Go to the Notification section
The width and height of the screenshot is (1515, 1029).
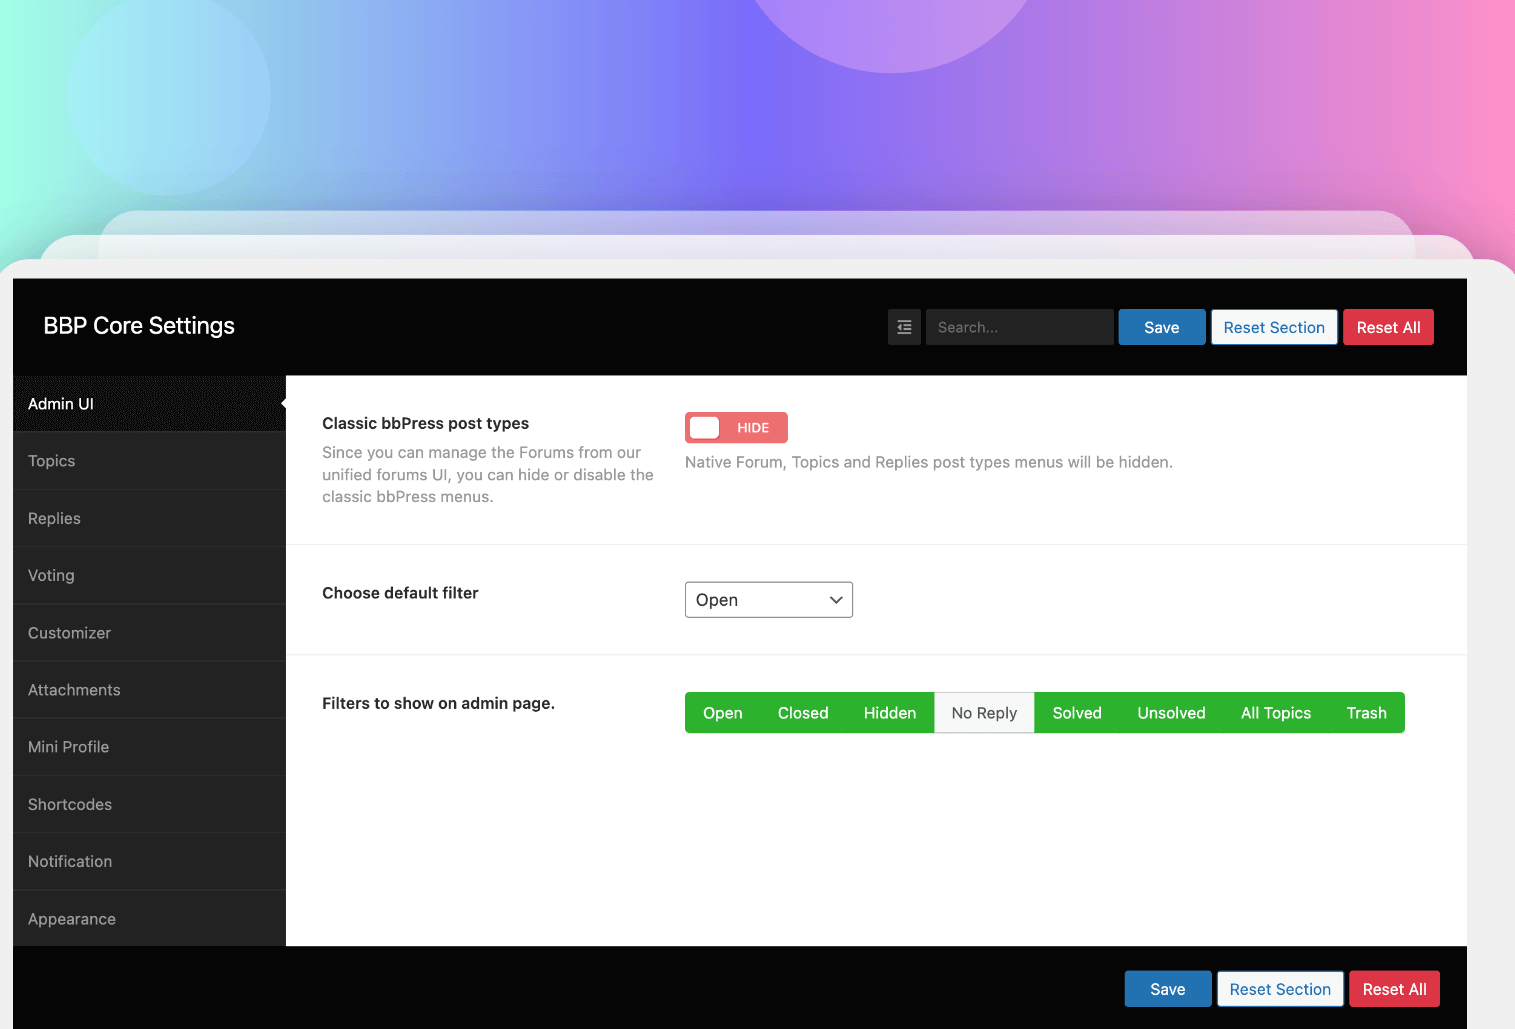click(149, 861)
